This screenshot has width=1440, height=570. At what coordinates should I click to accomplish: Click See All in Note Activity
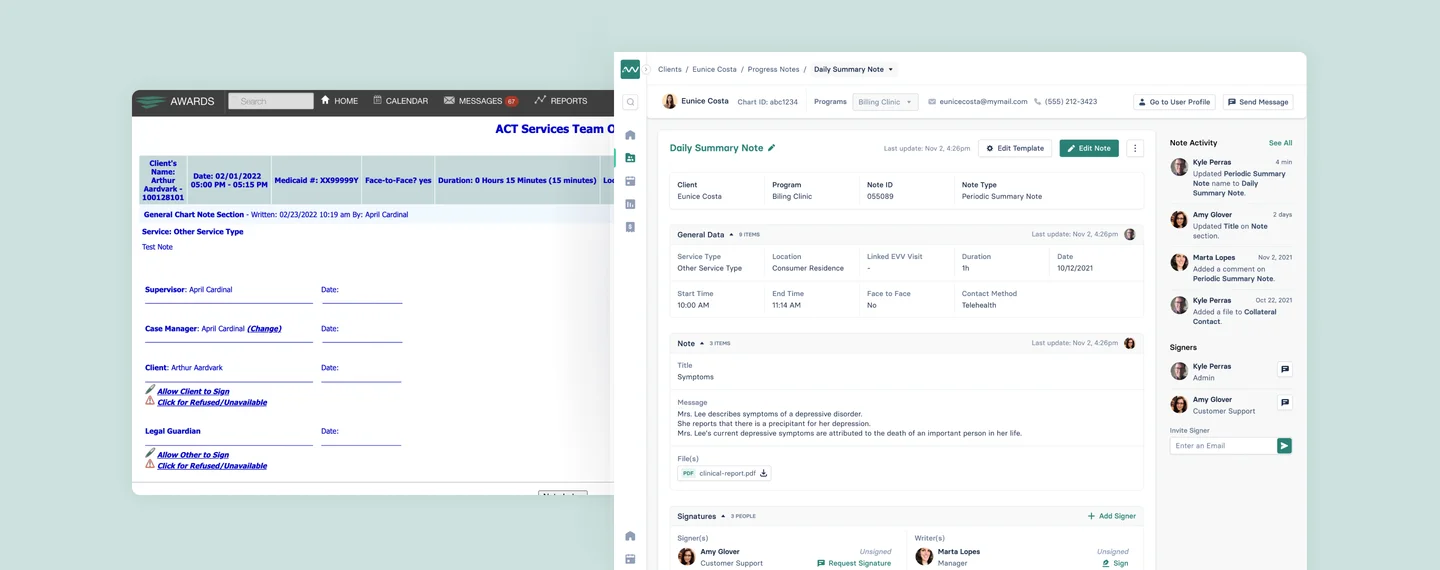coord(1280,143)
